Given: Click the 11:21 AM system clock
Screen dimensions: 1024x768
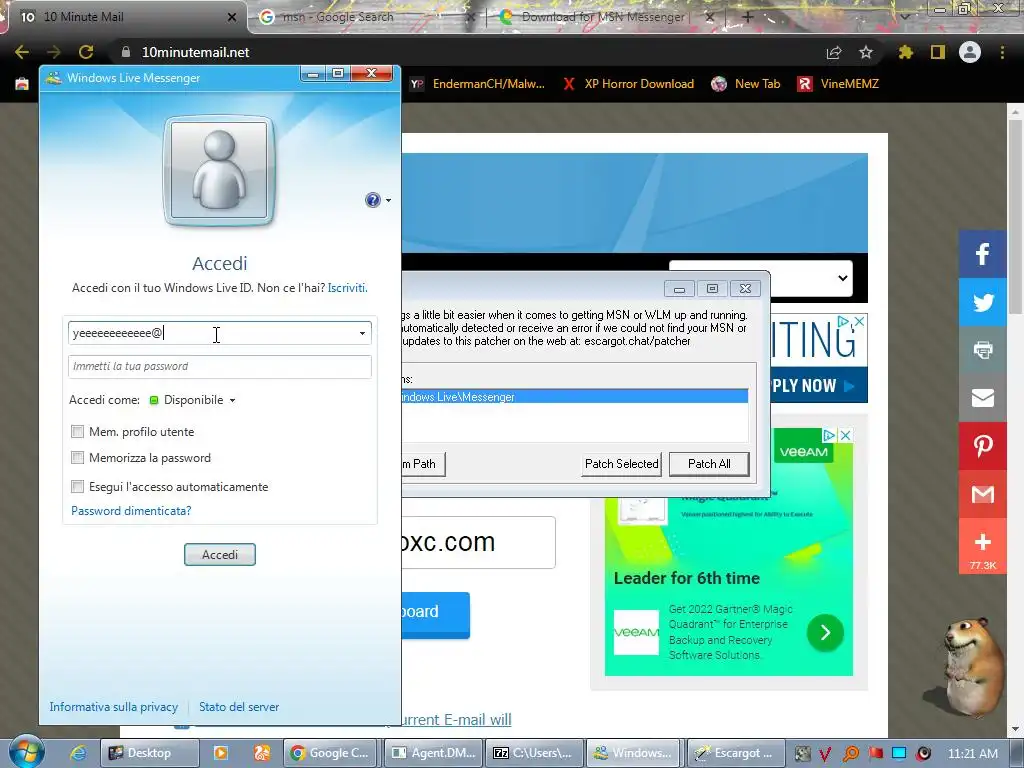Looking at the screenshot, I should pos(972,753).
